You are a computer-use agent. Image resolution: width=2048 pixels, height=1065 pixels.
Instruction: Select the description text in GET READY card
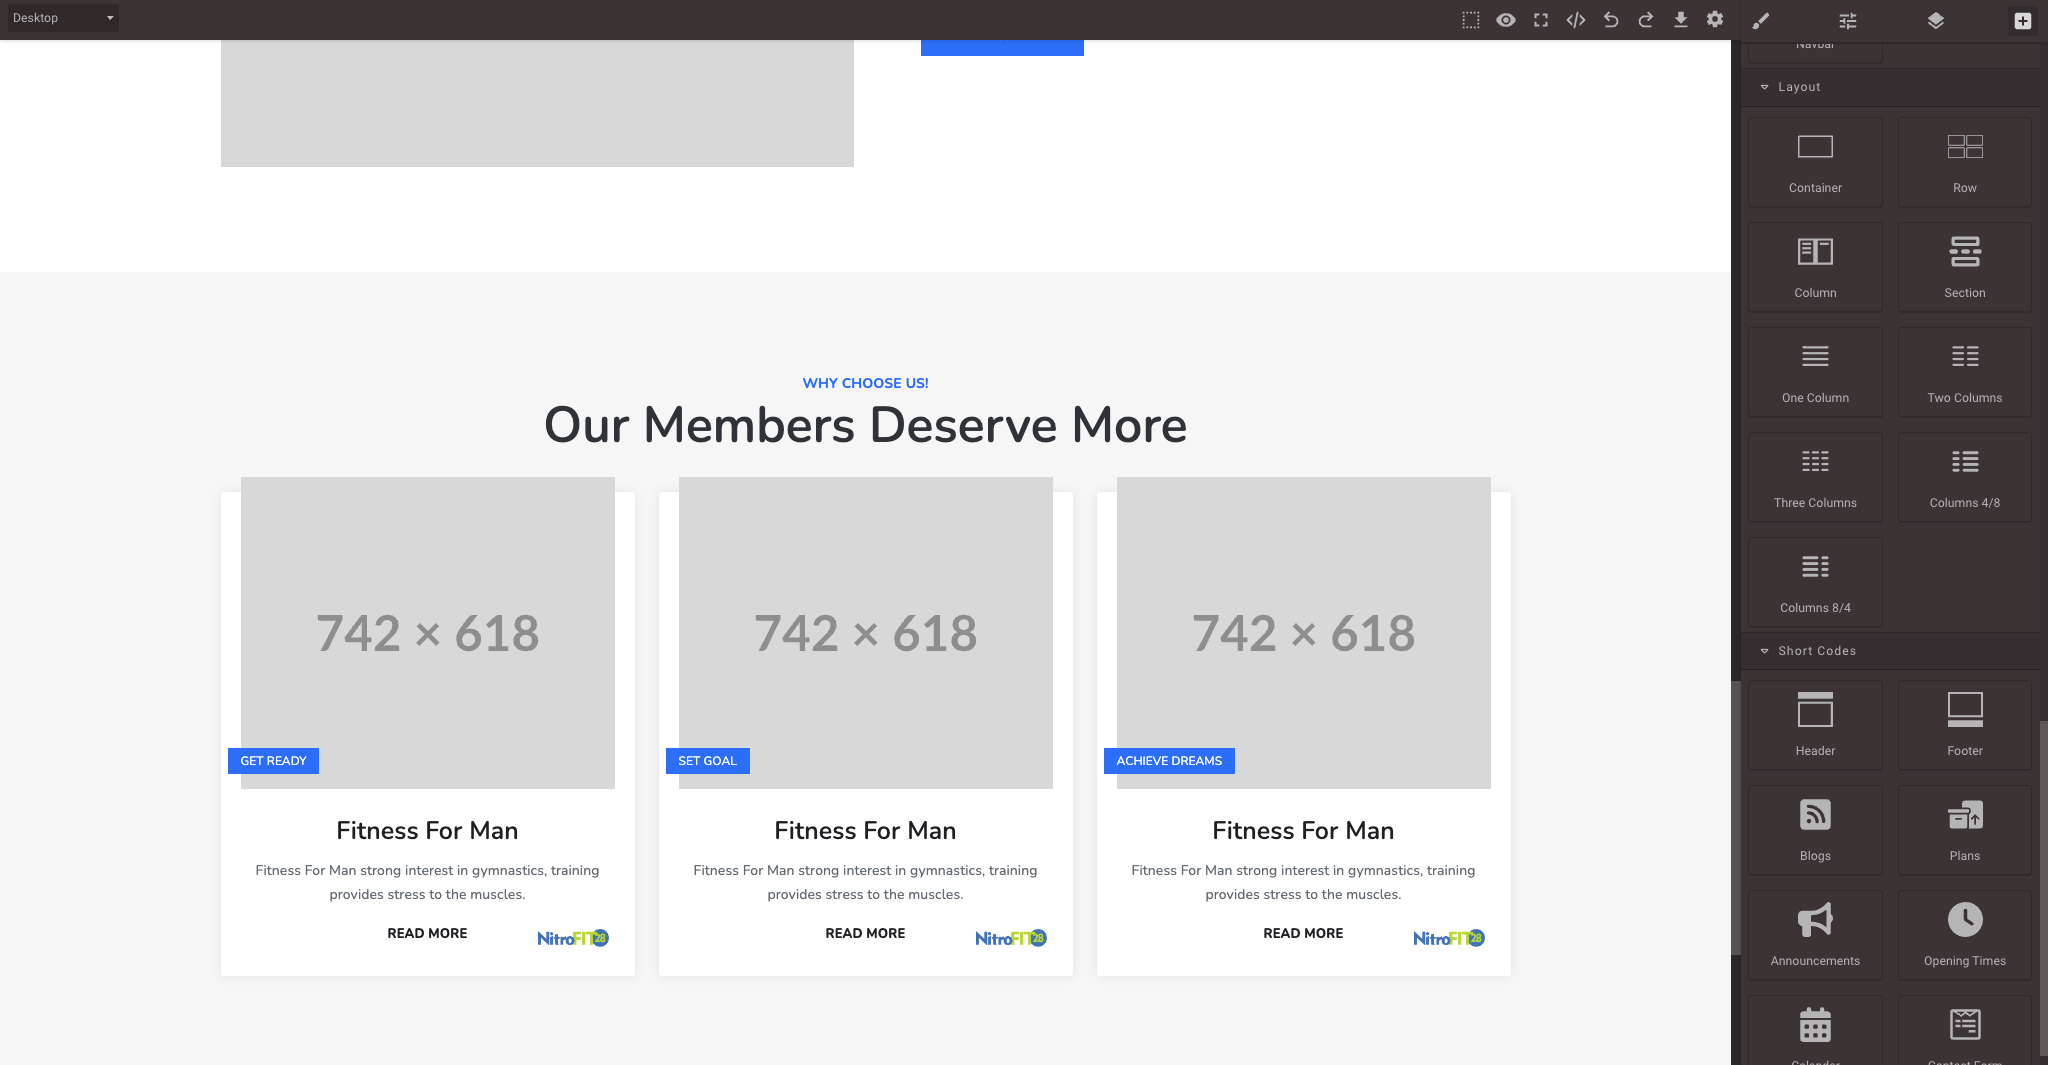427,883
